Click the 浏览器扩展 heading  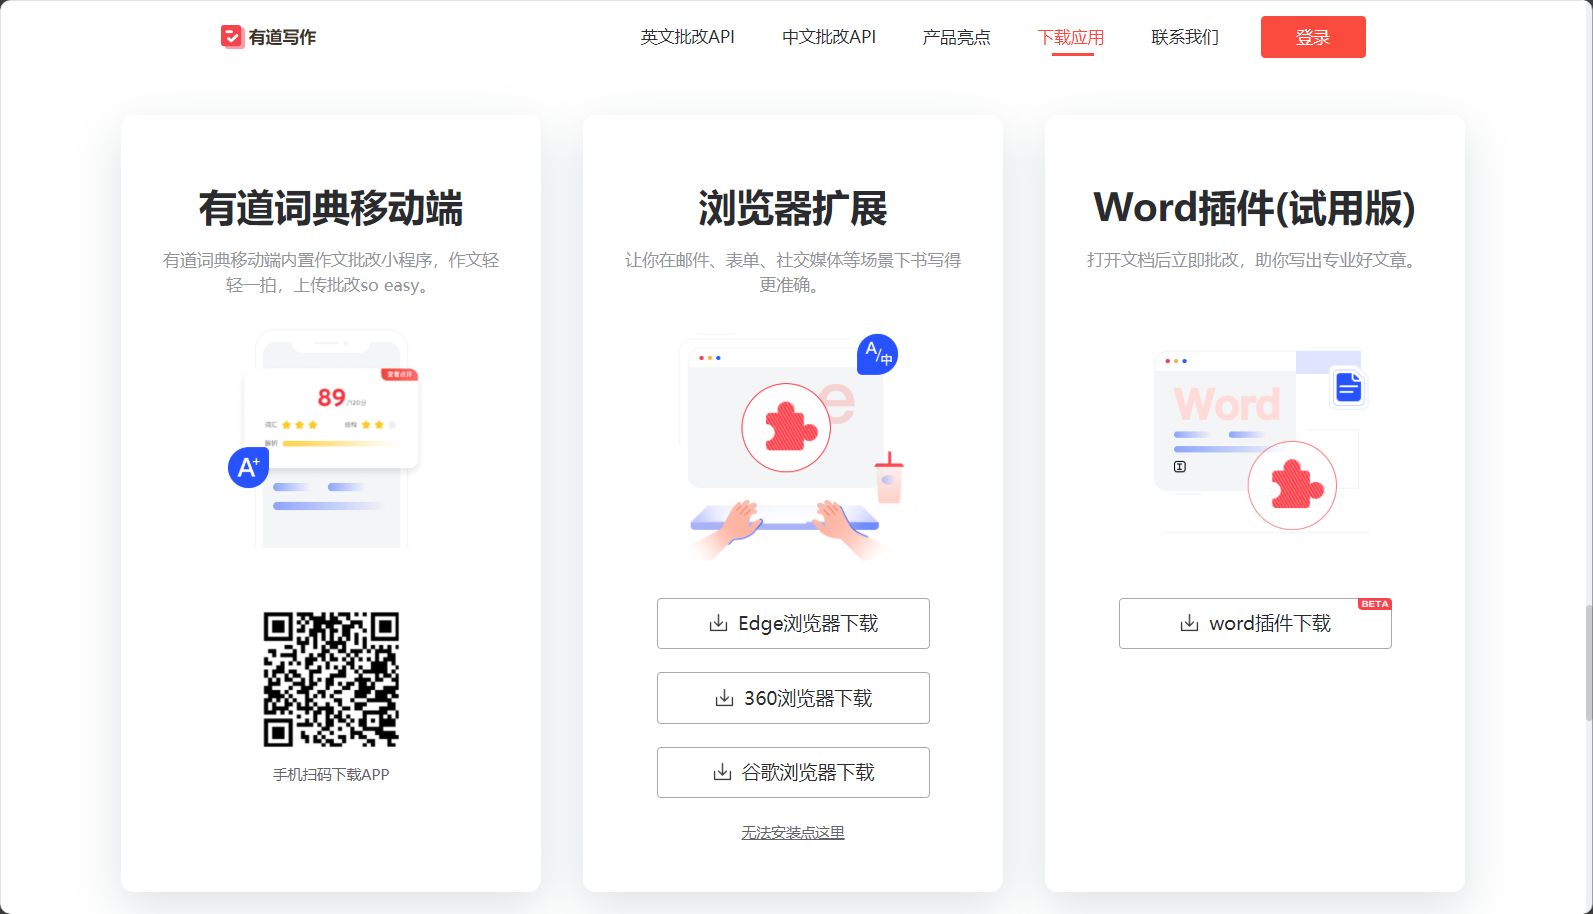coord(793,208)
